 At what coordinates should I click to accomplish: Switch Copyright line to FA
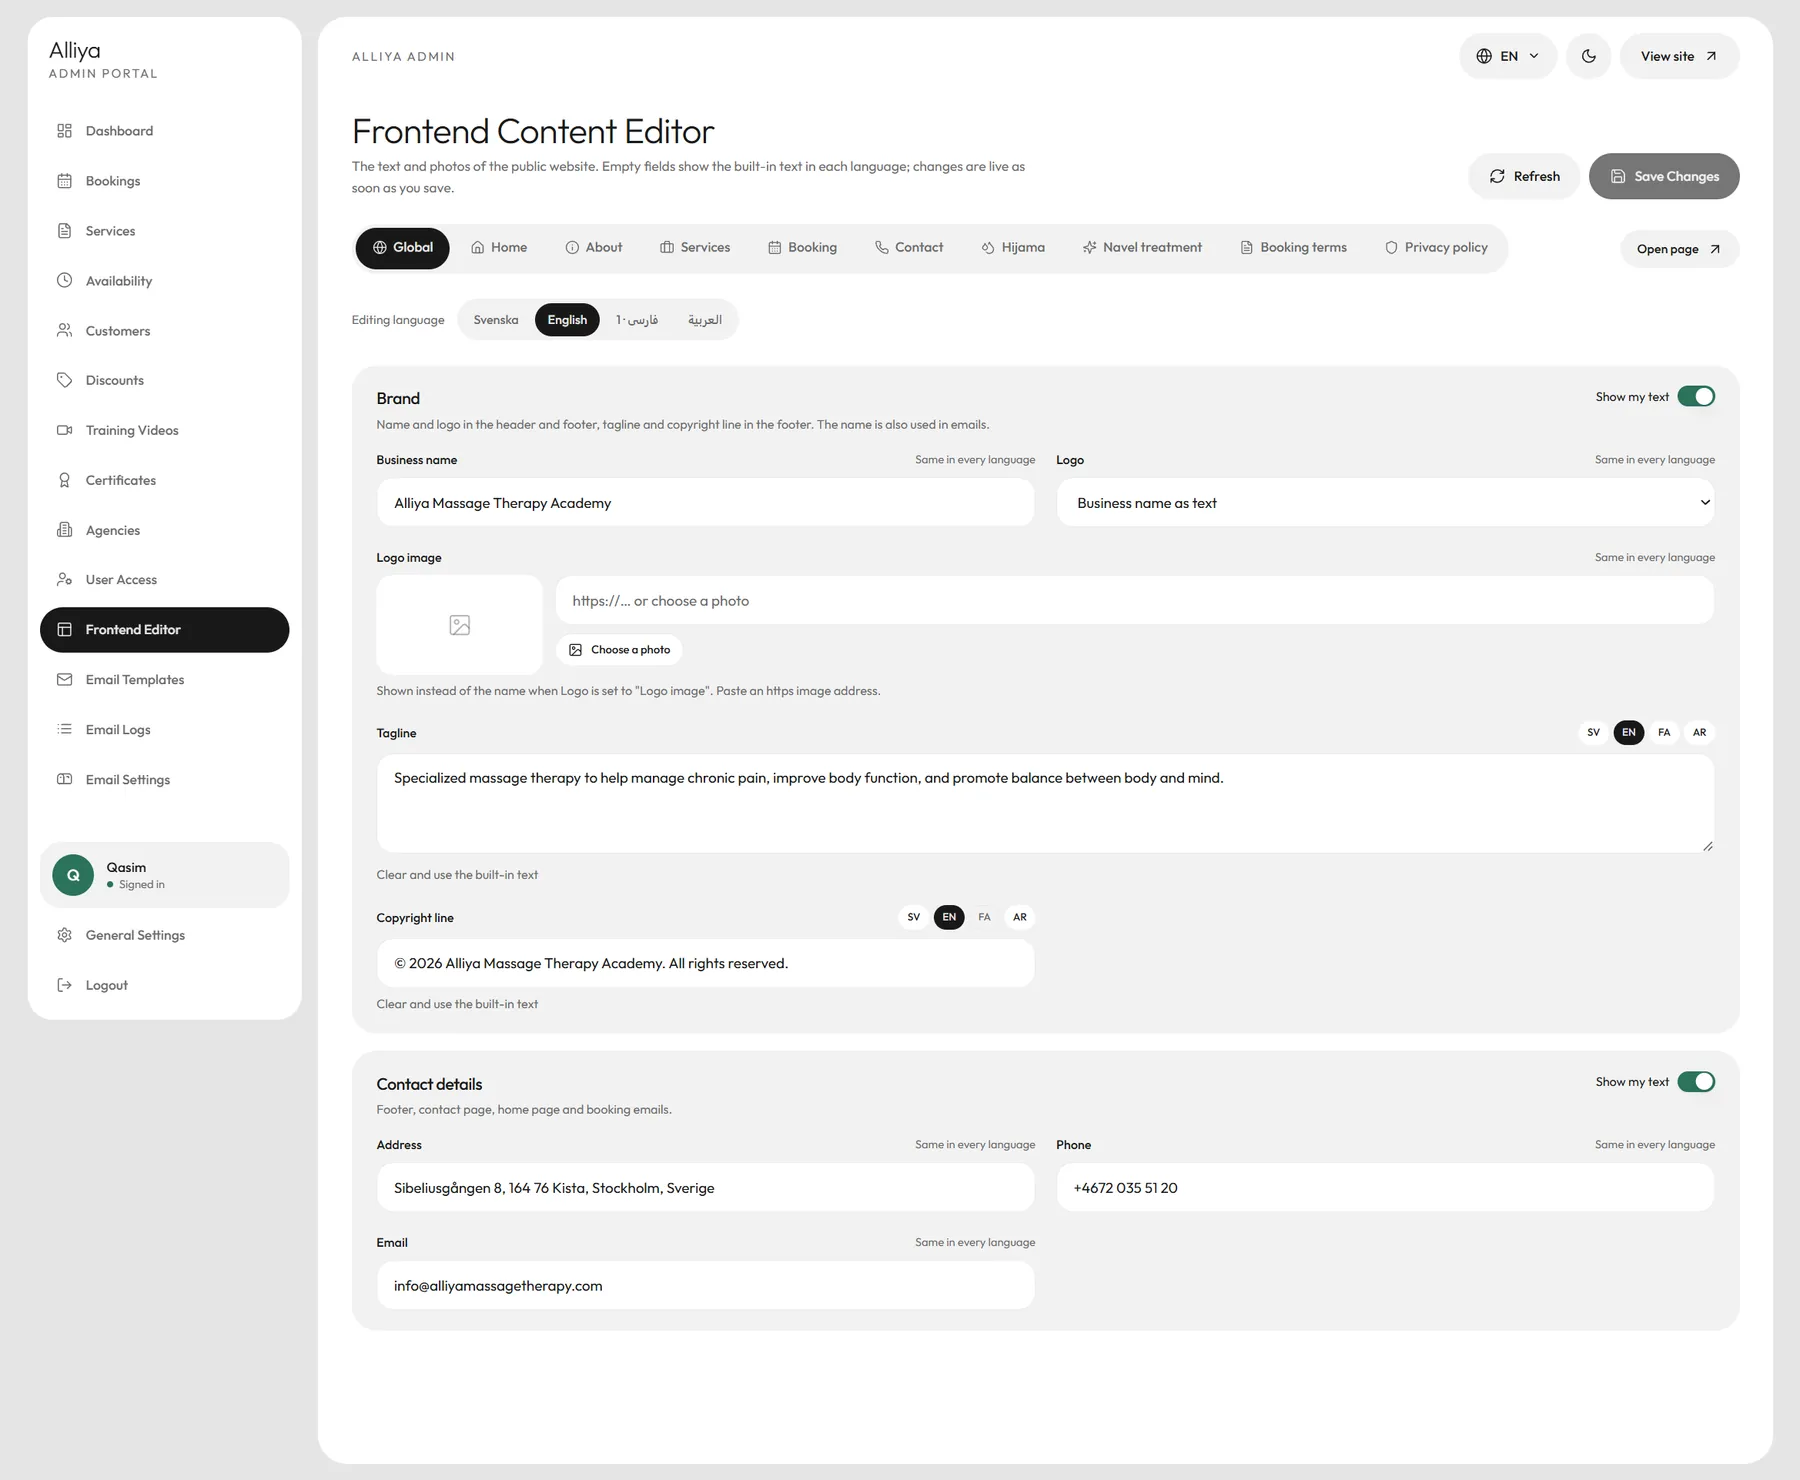984,917
